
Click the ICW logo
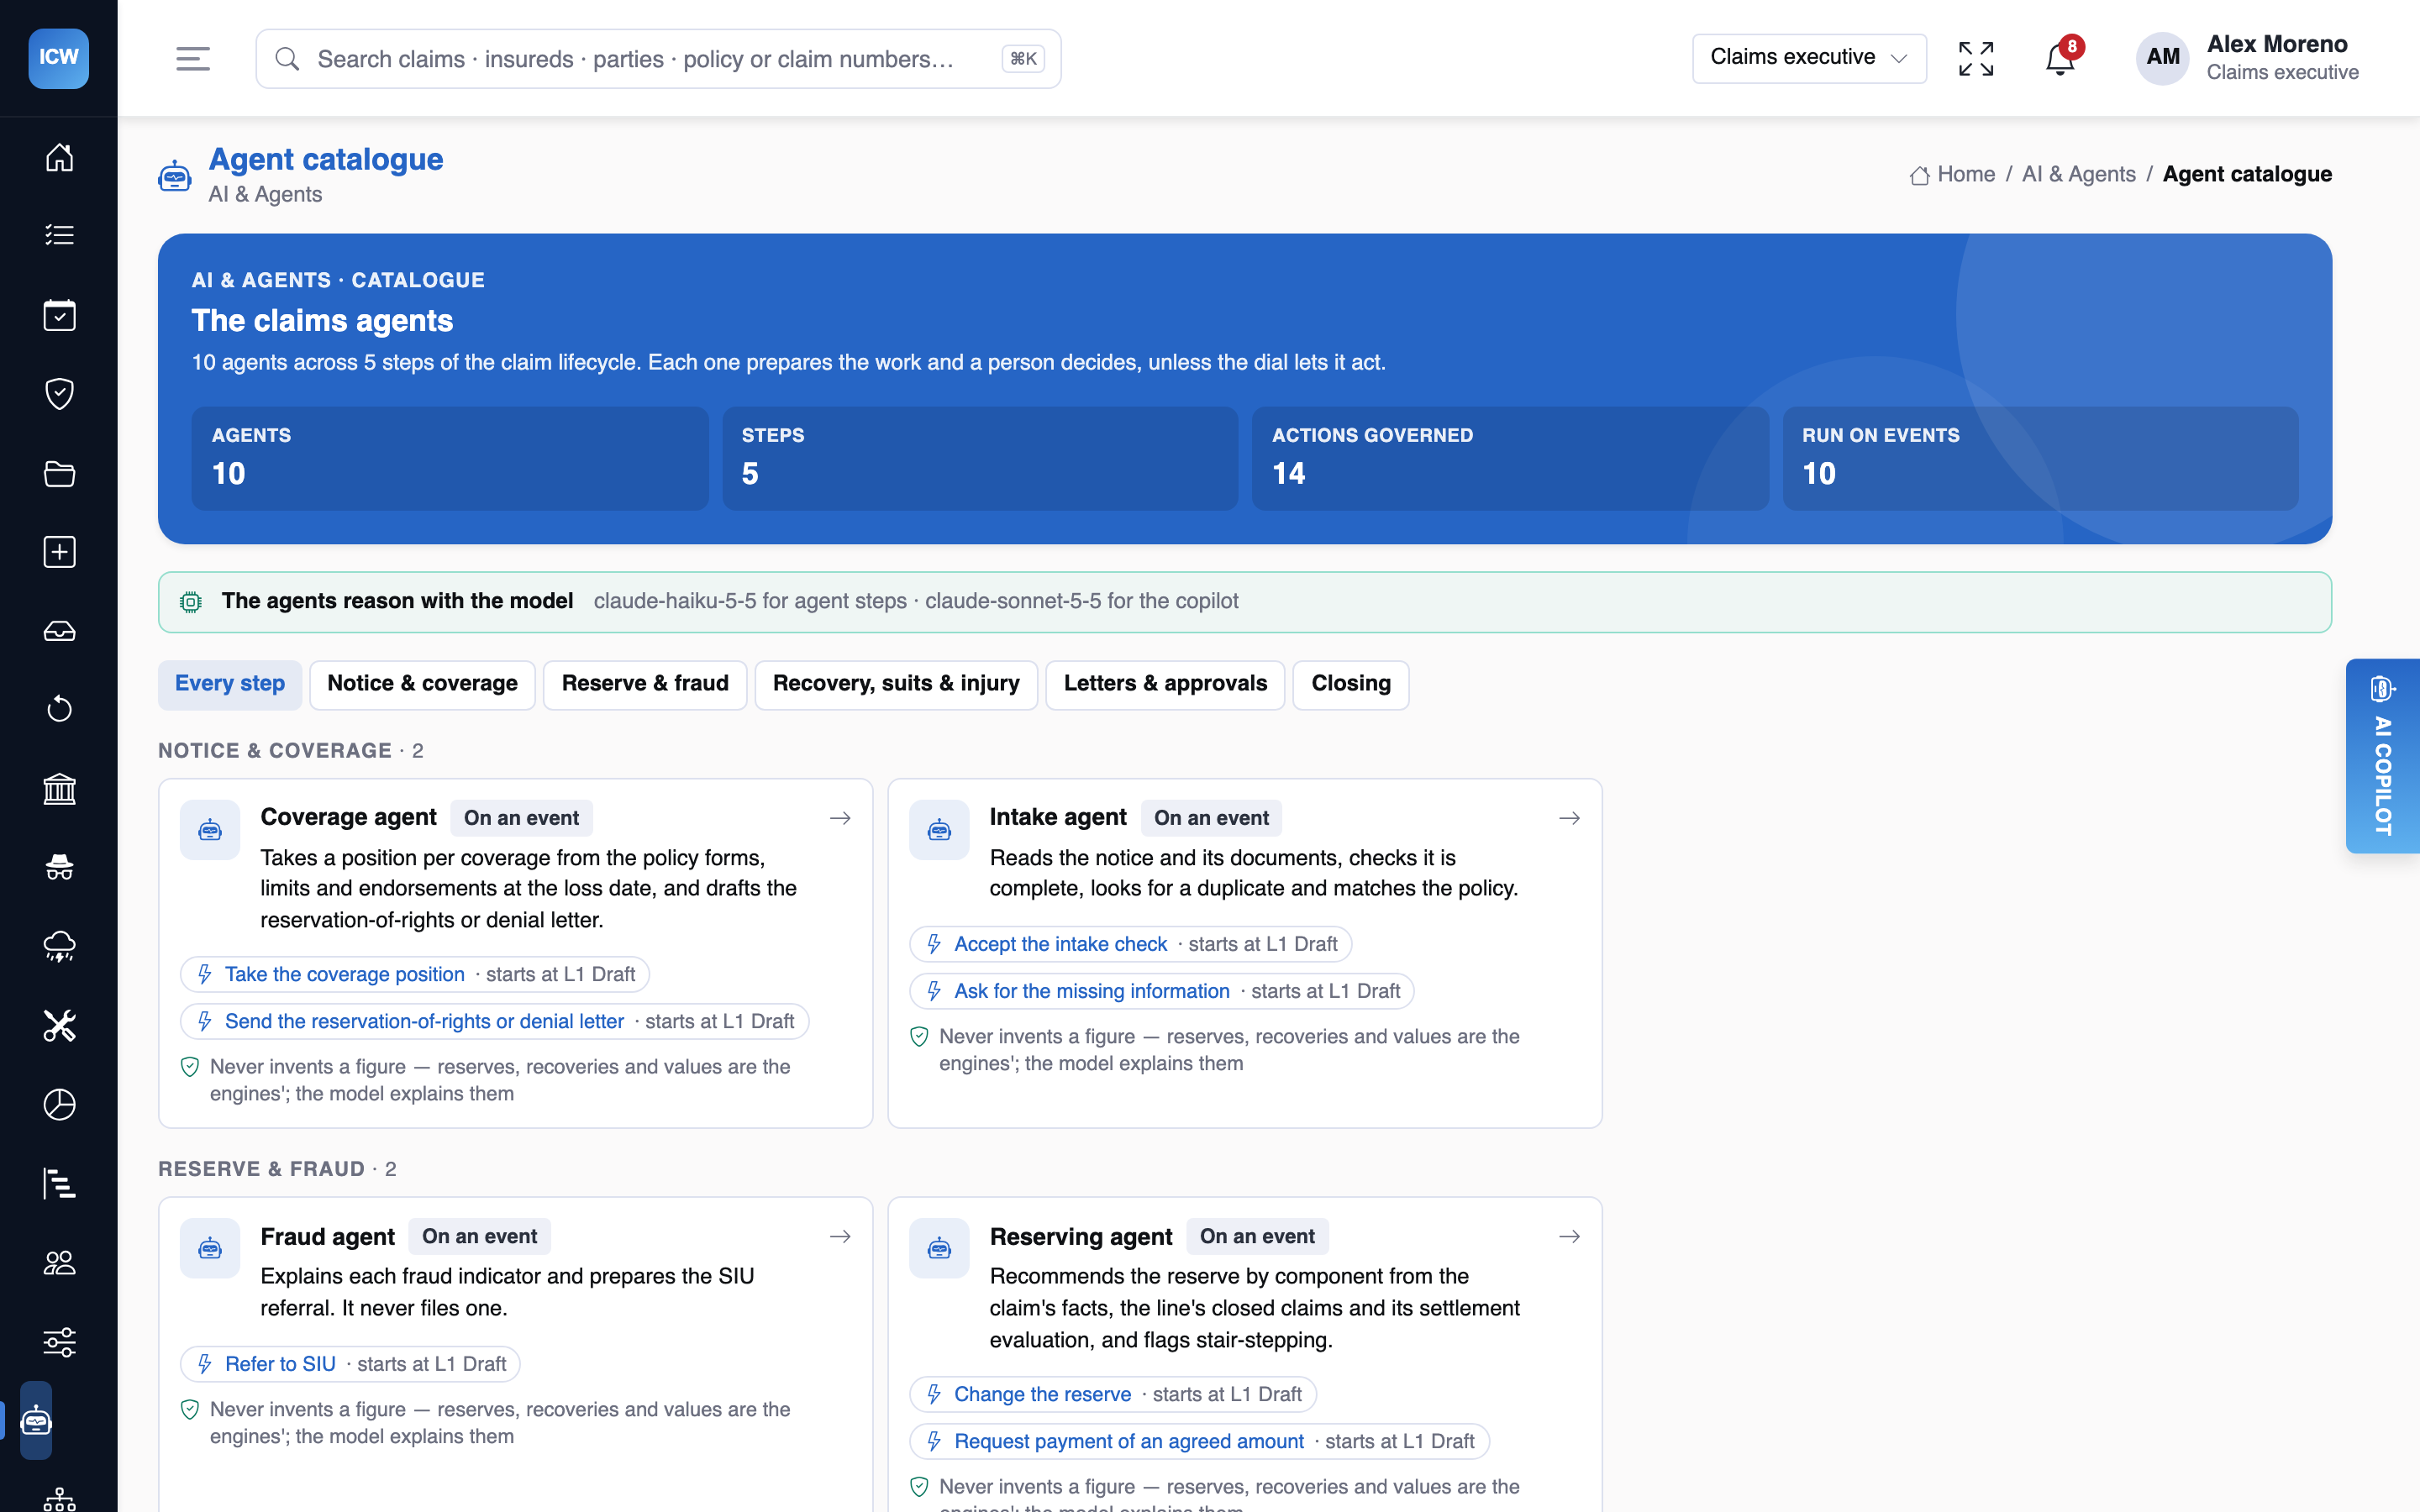coord(59,58)
